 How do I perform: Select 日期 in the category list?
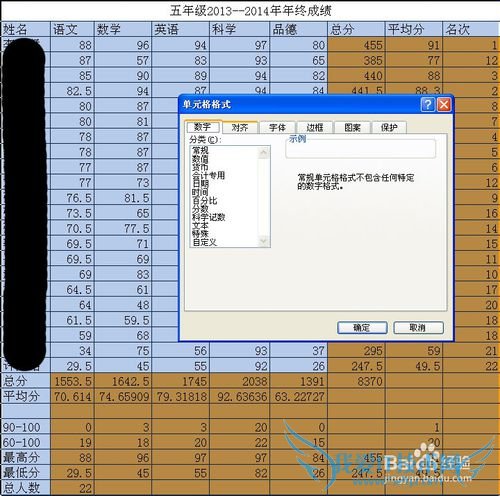(200, 184)
